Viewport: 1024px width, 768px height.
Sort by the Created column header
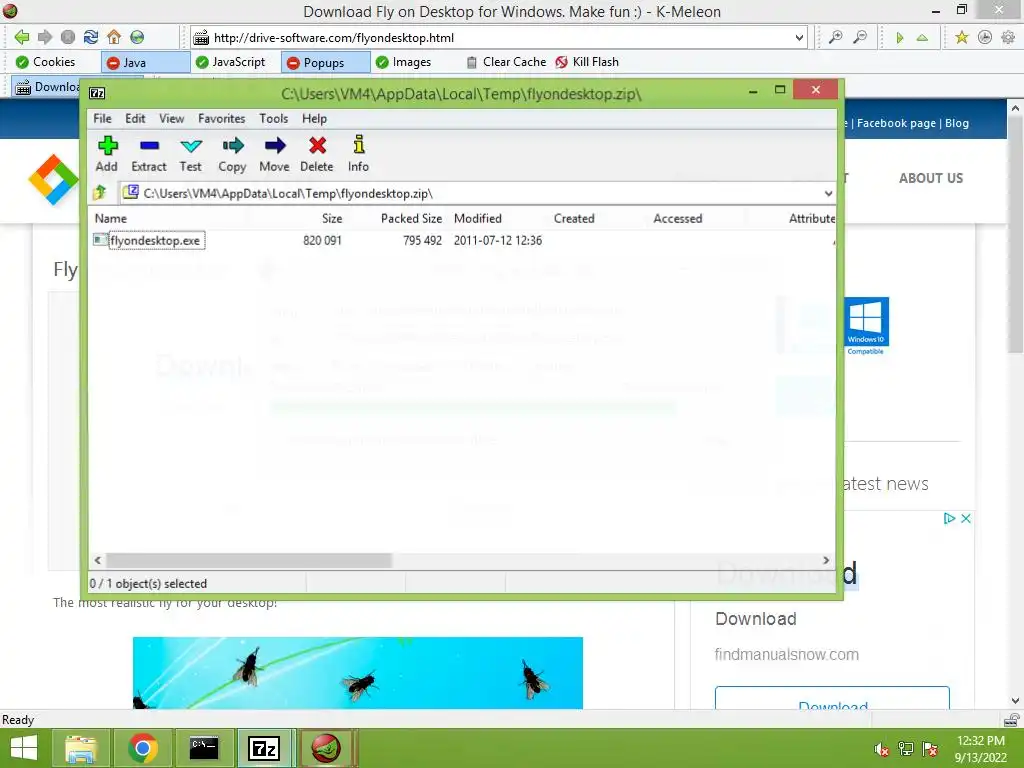574,218
